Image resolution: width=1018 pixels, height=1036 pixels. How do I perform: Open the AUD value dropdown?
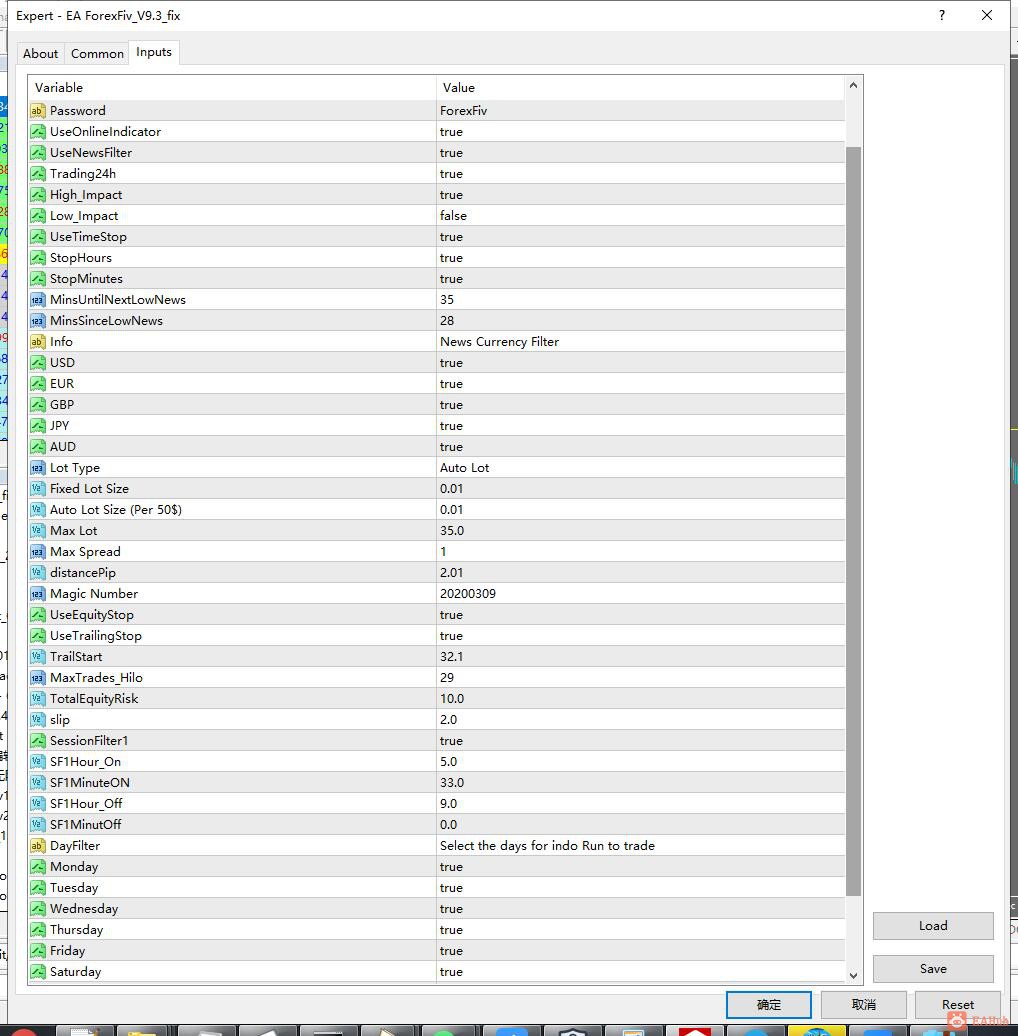click(640, 447)
